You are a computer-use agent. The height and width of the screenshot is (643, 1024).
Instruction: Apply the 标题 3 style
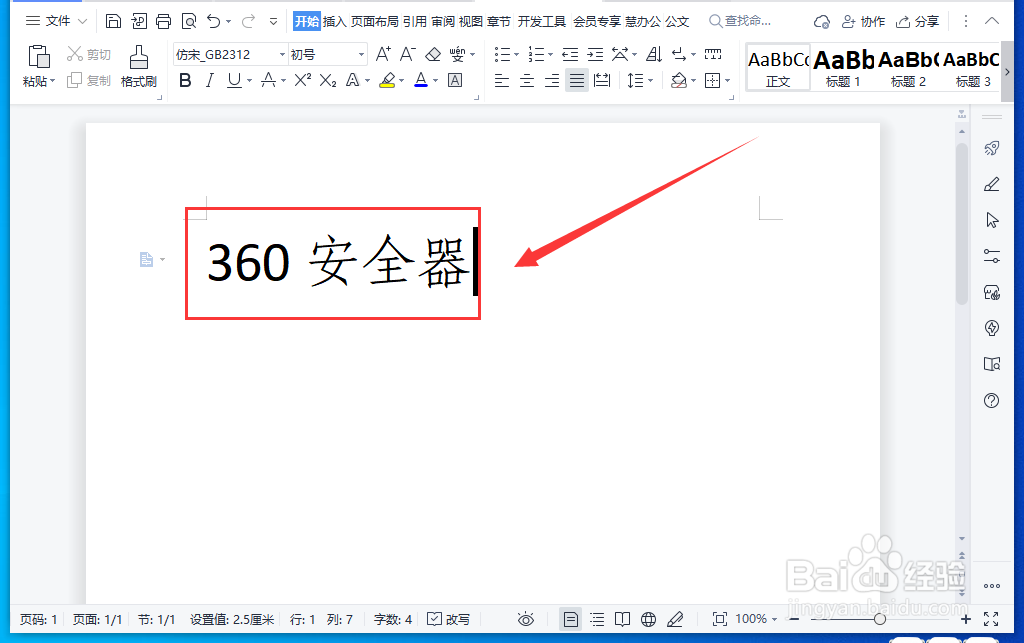pos(972,67)
